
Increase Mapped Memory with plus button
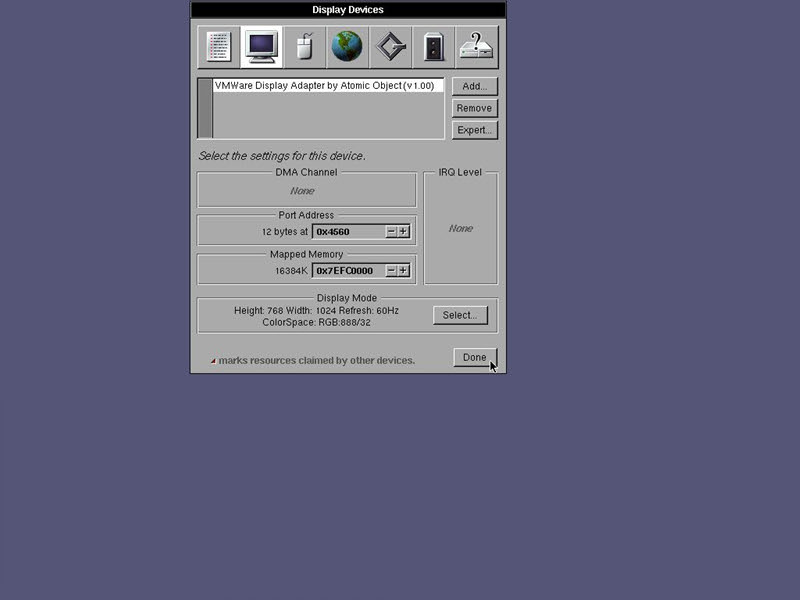pyautogui.click(x=403, y=270)
